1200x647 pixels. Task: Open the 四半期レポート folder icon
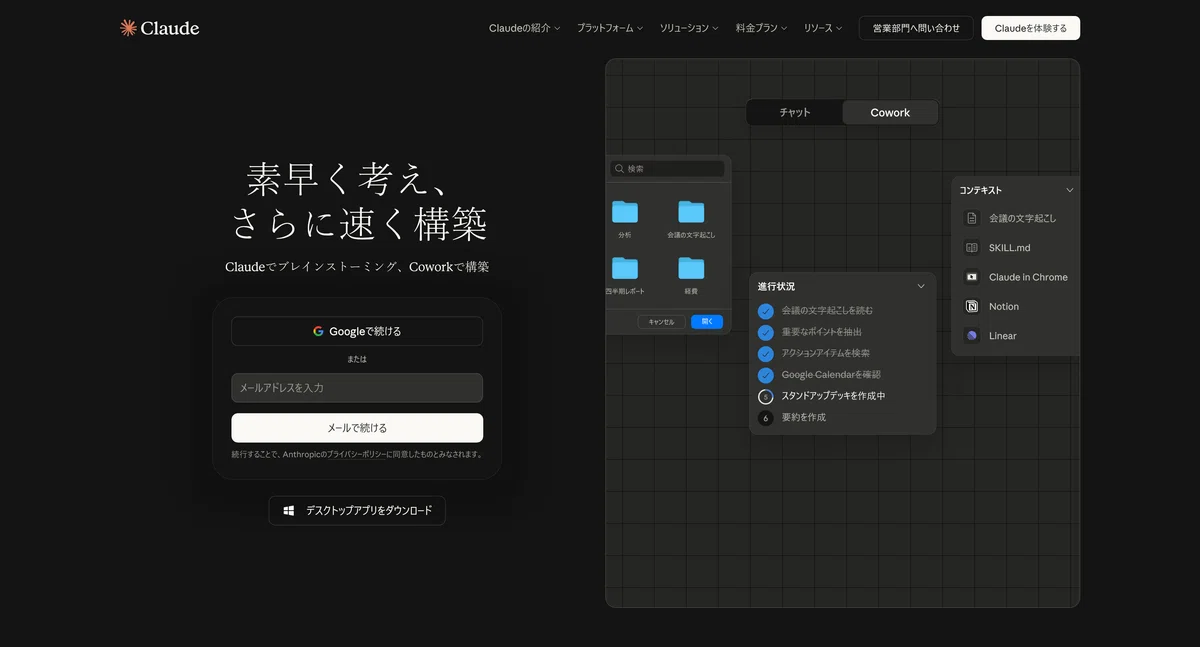coord(625,267)
